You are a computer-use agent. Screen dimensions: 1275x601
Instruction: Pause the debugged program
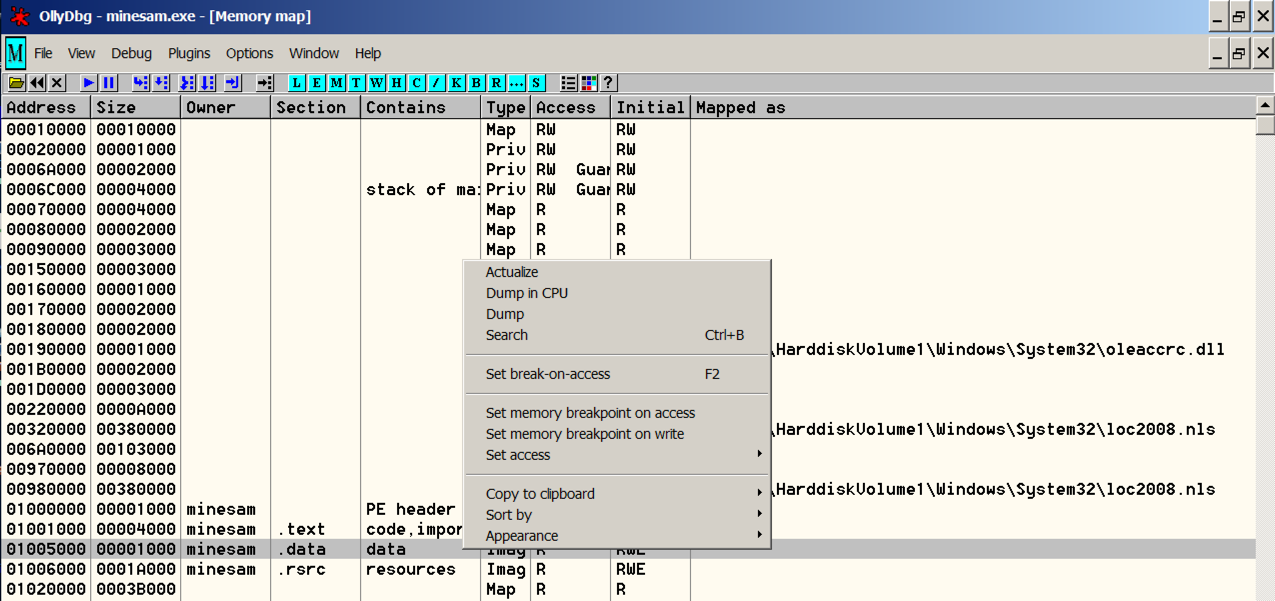pyautogui.click(x=109, y=83)
